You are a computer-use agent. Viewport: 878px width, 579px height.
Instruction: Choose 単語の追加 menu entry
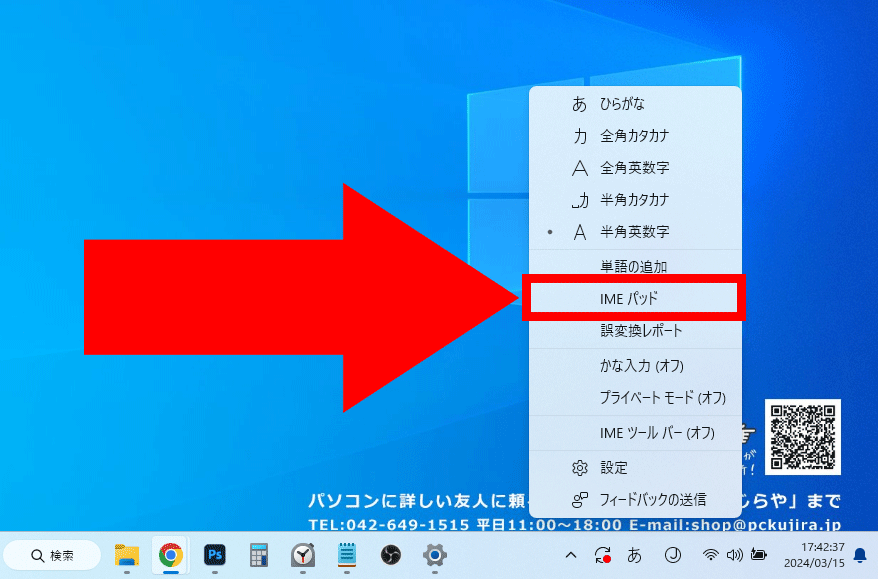point(635,266)
